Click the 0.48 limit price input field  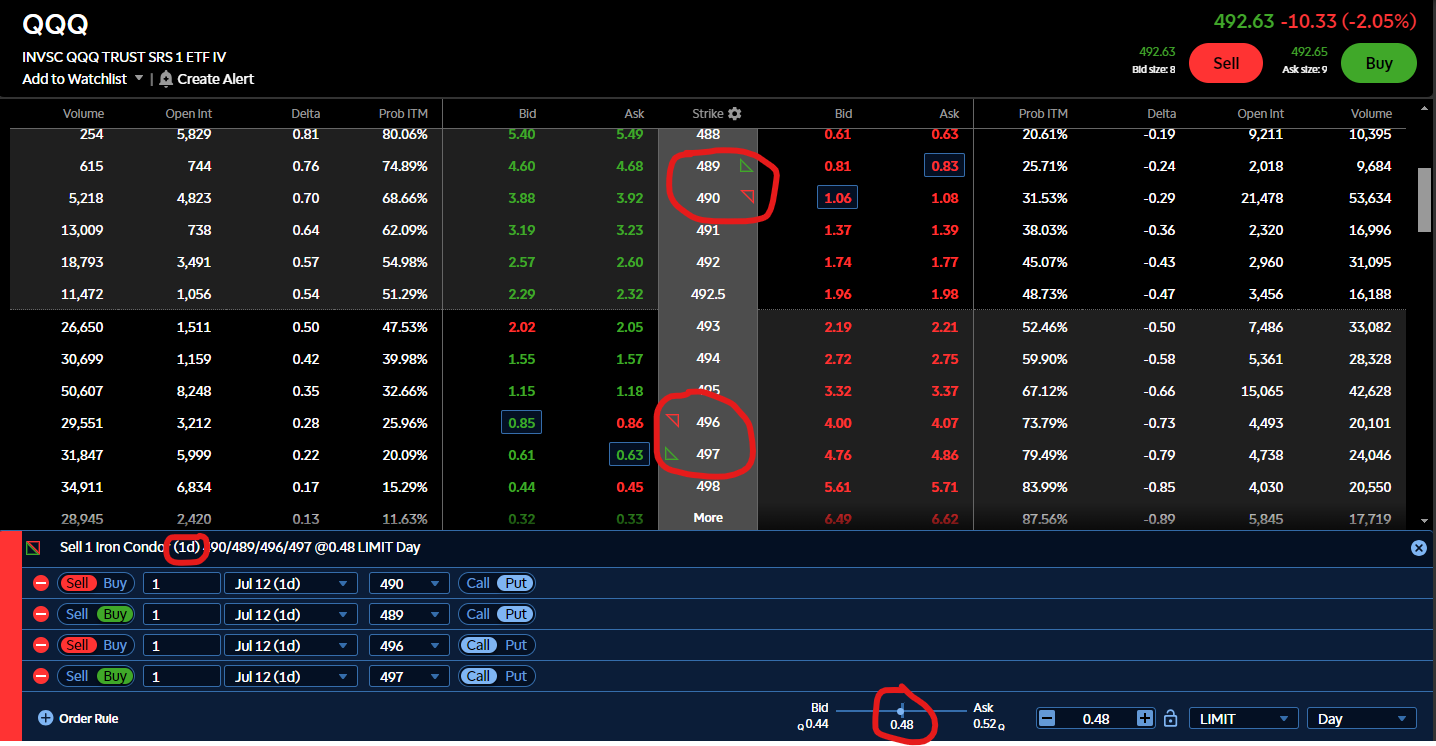pos(1096,718)
